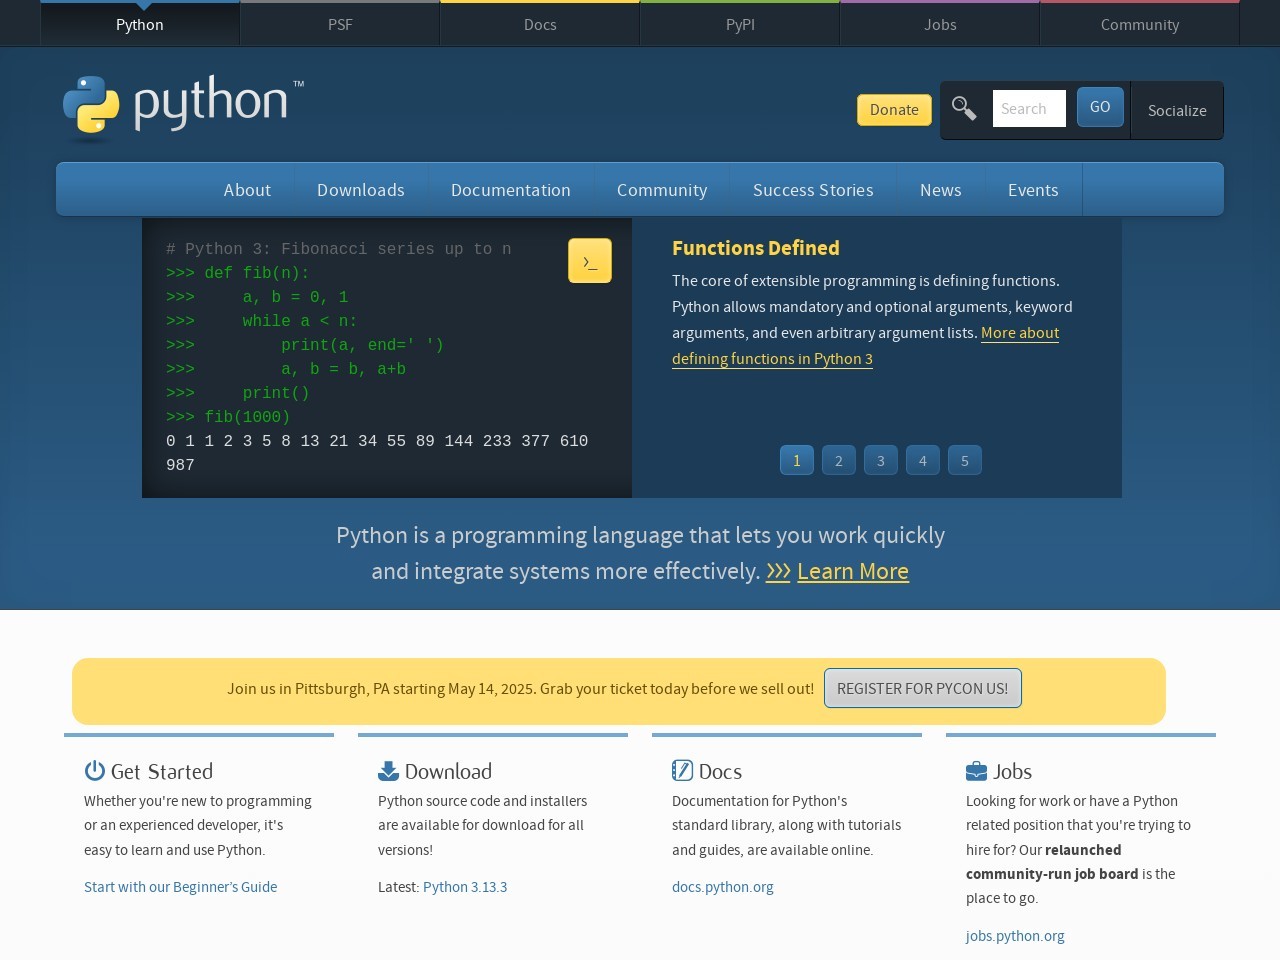Open the Python 3.13.3 download link

(465, 887)
